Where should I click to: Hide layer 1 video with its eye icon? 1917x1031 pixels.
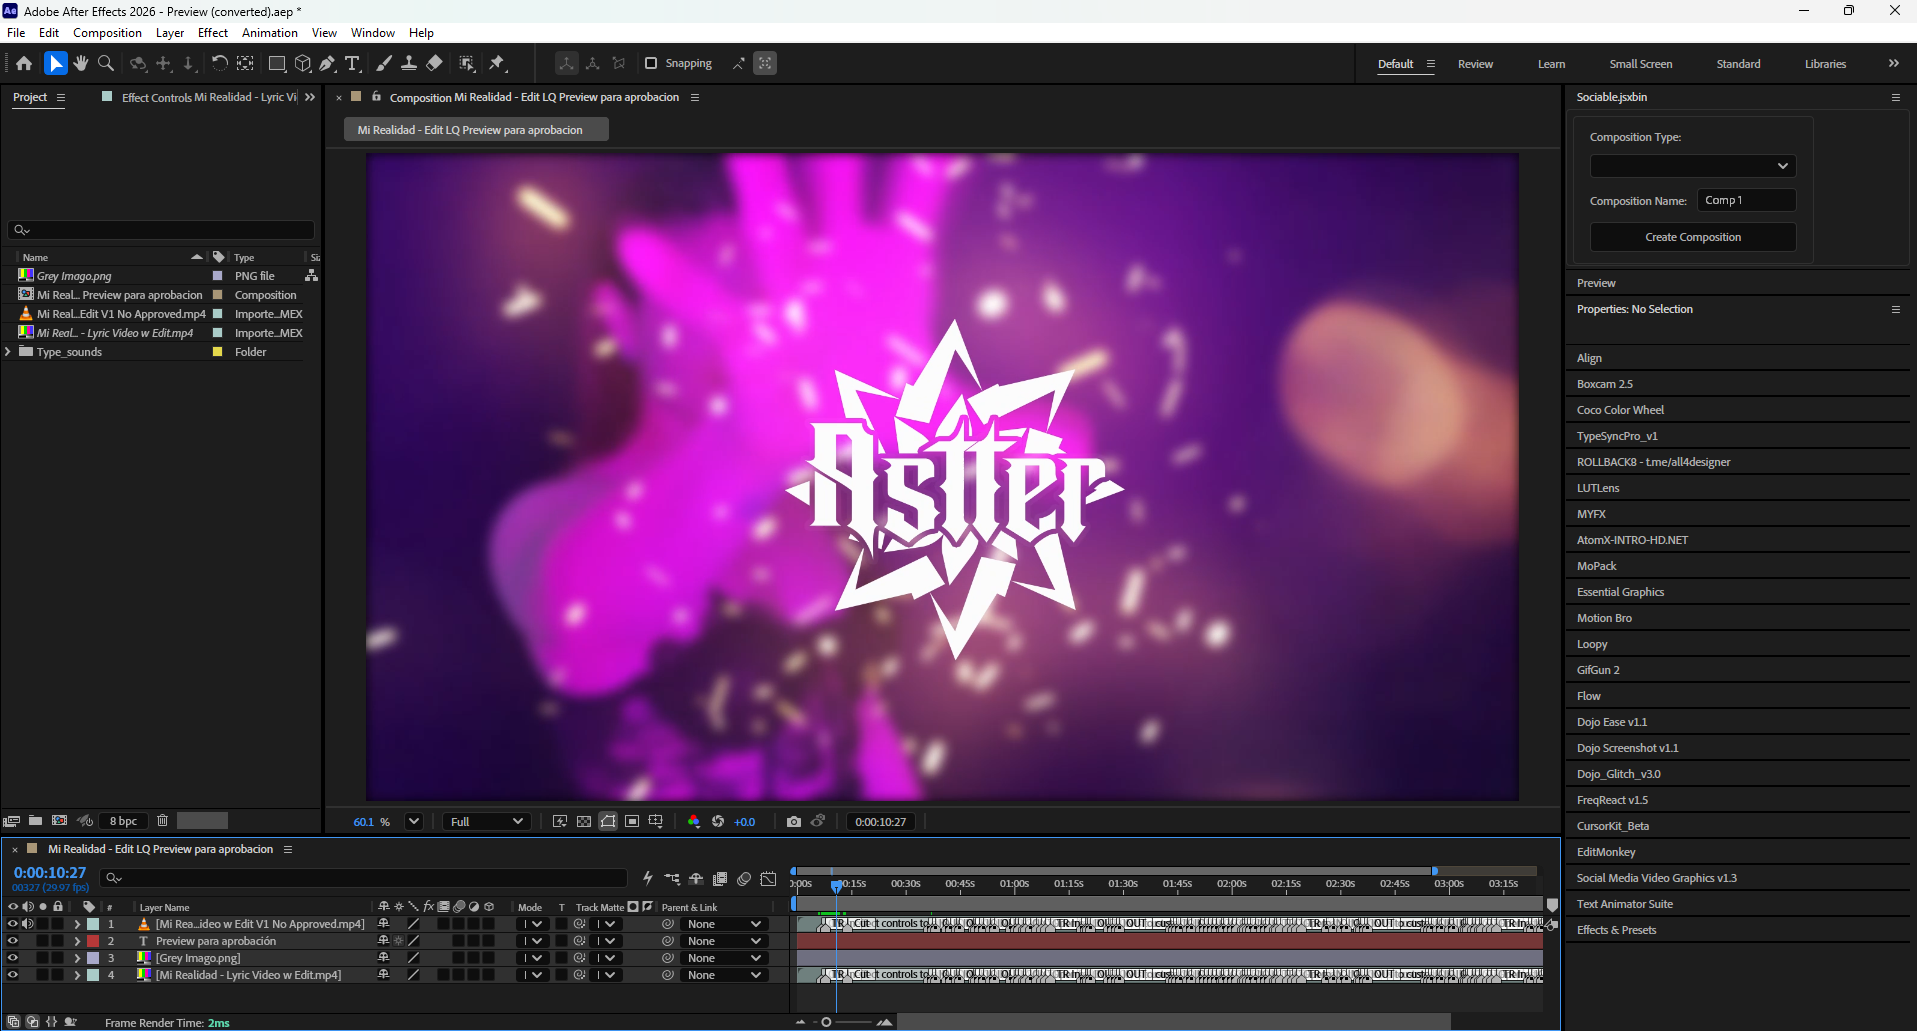[13, 924]
